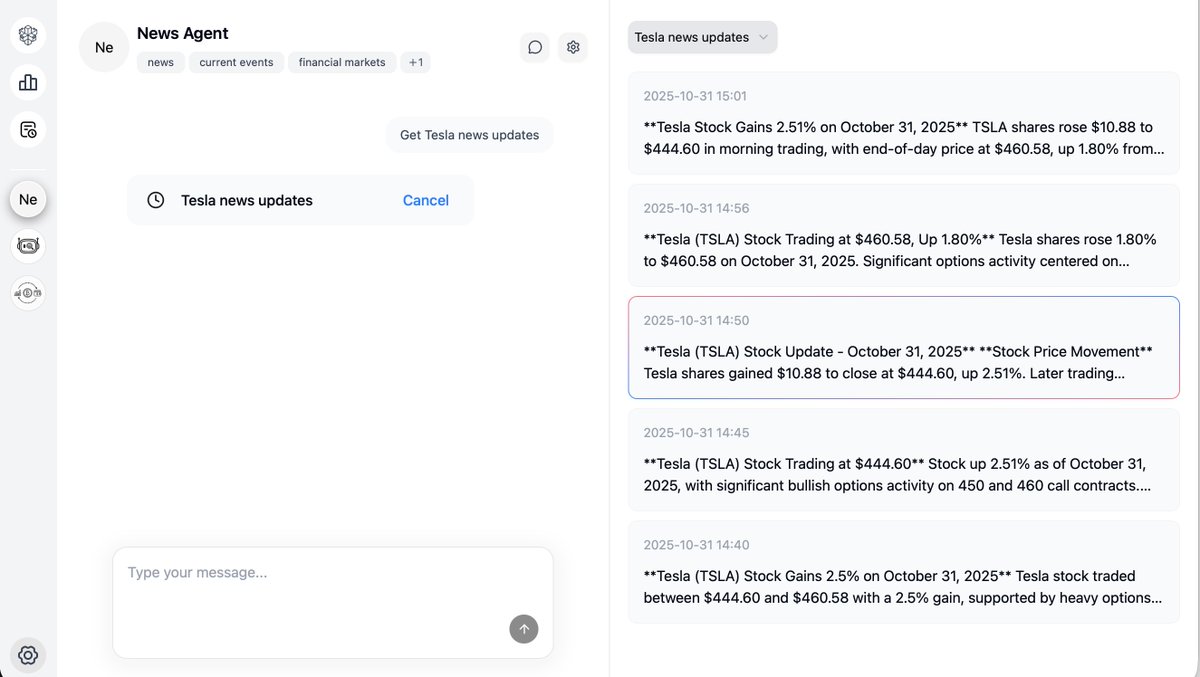The image size is (1200, 677).
Task: Select the robot search agent in sidebar
Action: 27,245
